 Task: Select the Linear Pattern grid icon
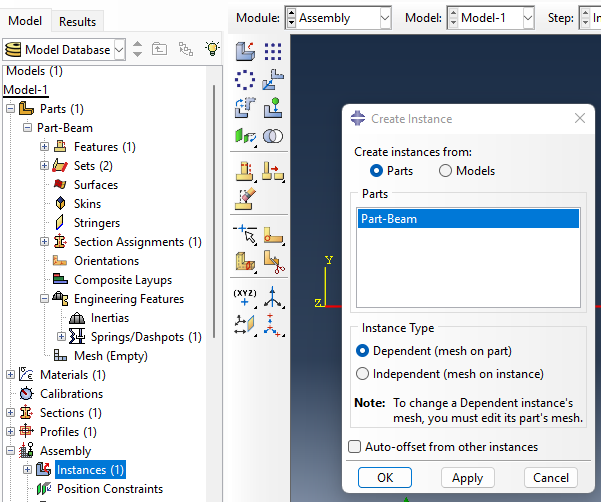(273, 51)
